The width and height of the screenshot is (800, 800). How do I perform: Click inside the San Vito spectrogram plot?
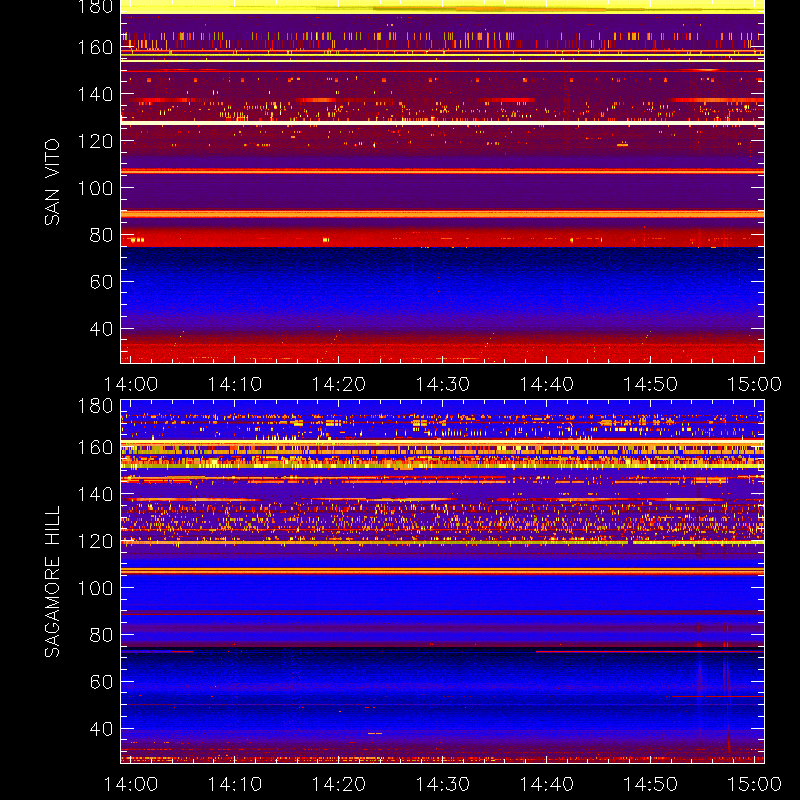pyautogui.click(x=442, y=182)
